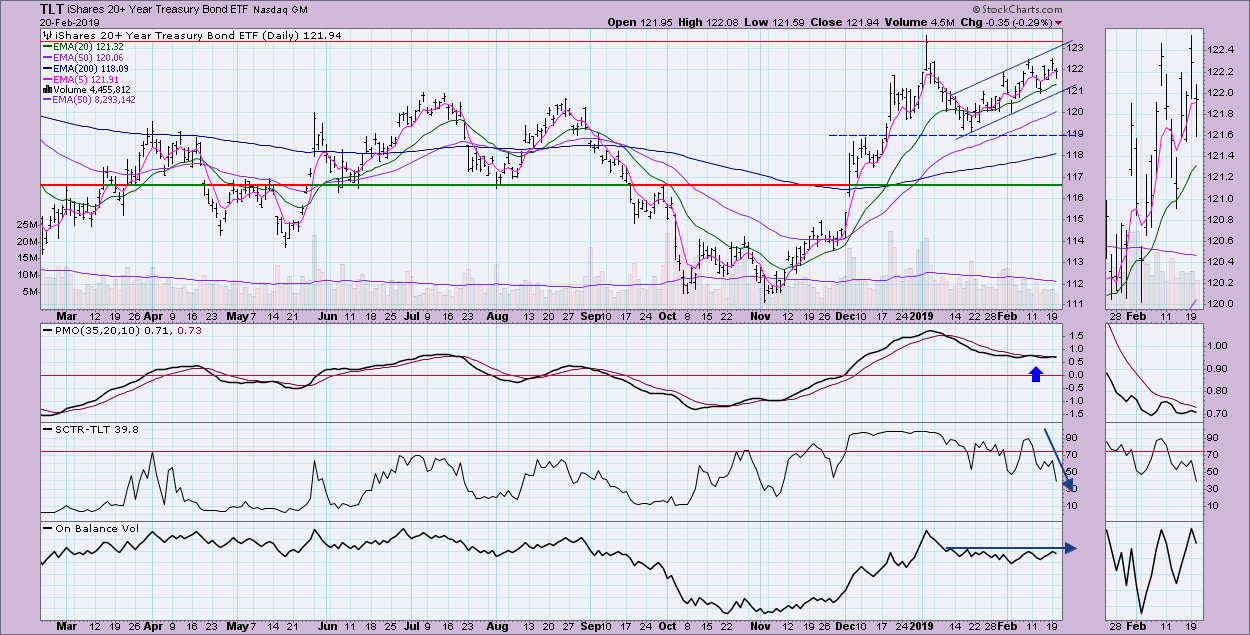Screen dimensions: 1250x635
Task: Click the volume bars icon in legend
Action: (46, 89)
